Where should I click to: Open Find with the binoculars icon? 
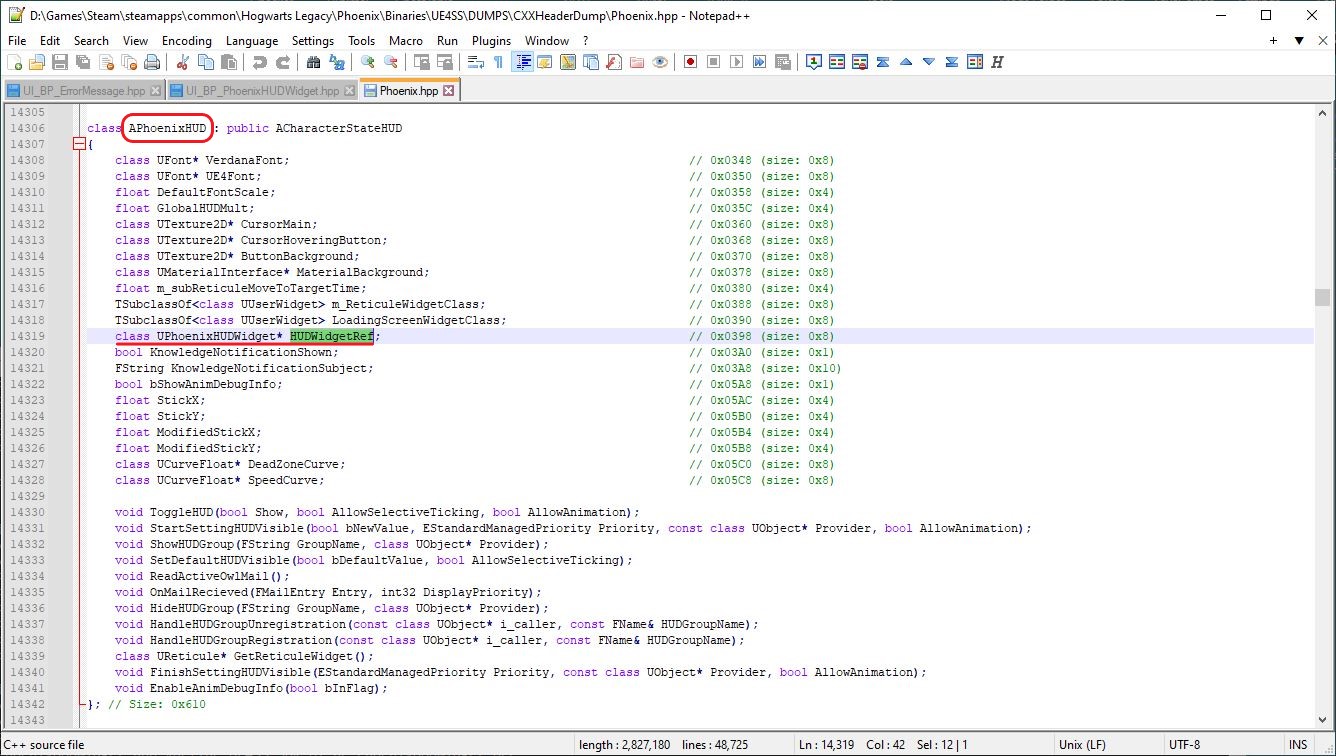tap(313, 62)
